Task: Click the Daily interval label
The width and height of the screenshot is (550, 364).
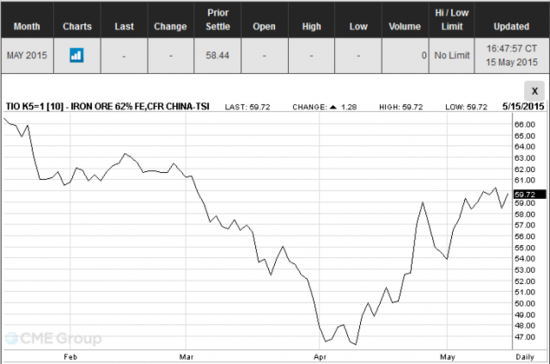Action: tap(525, 357)
